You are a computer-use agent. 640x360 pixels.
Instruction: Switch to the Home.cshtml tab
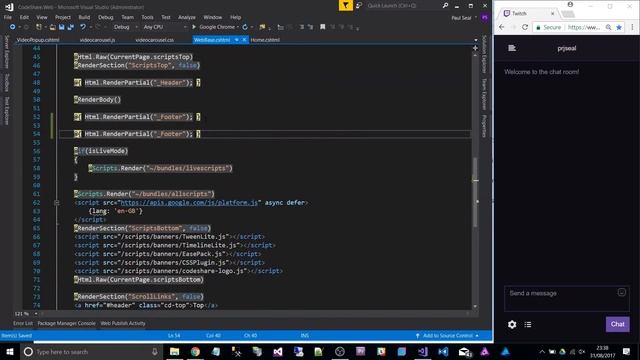coord(265,40)
